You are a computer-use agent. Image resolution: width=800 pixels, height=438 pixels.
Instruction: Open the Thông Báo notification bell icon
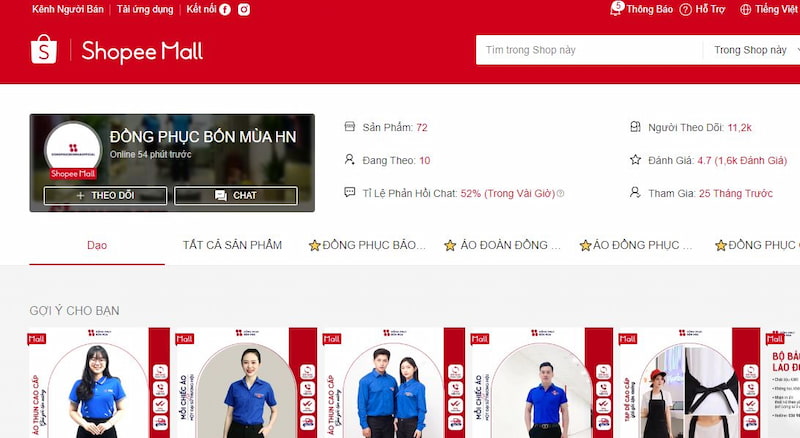click(616, 9)
